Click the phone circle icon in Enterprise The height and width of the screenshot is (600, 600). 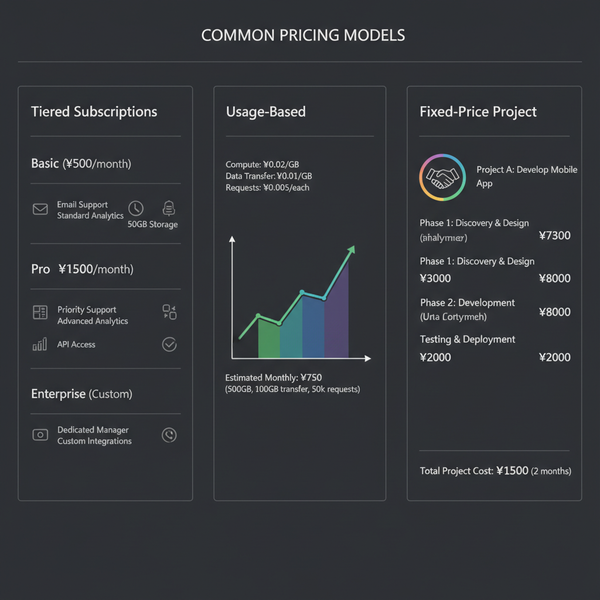169,435
